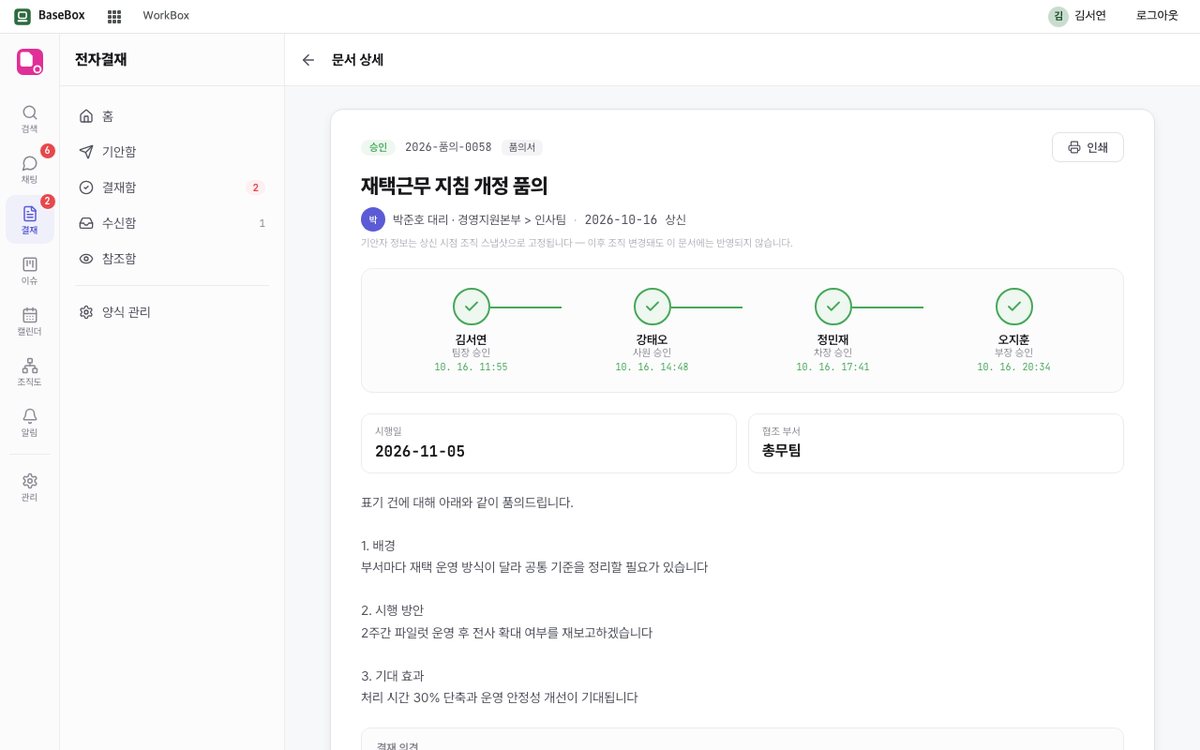Screen dimensions: 1200x750
Task: Click 강태오 approval check circle
Action: (x=652, y=306)
